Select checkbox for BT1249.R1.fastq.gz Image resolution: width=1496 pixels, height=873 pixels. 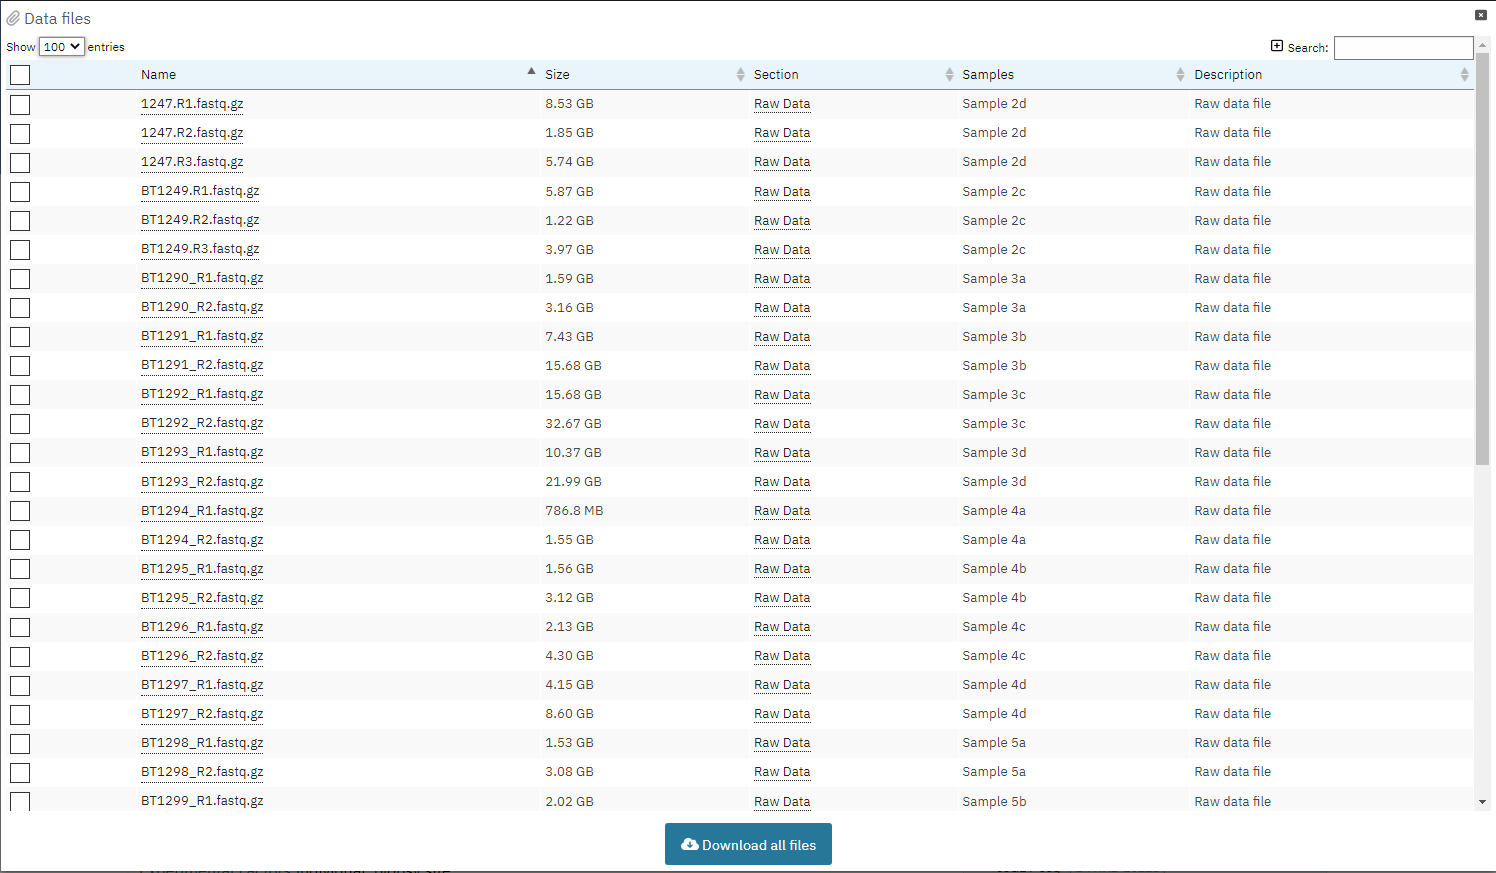point(20,192)
